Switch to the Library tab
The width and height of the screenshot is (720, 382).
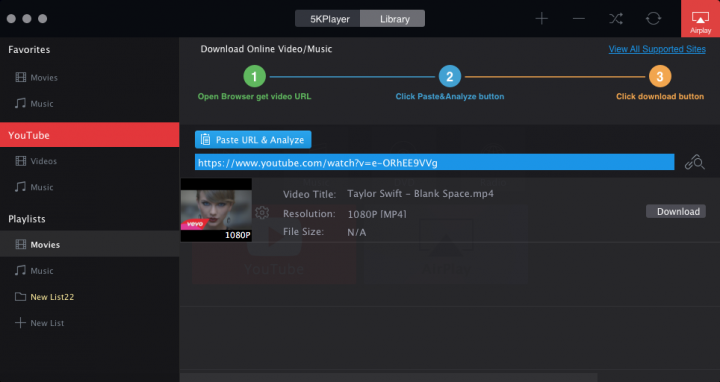(393, 19)
